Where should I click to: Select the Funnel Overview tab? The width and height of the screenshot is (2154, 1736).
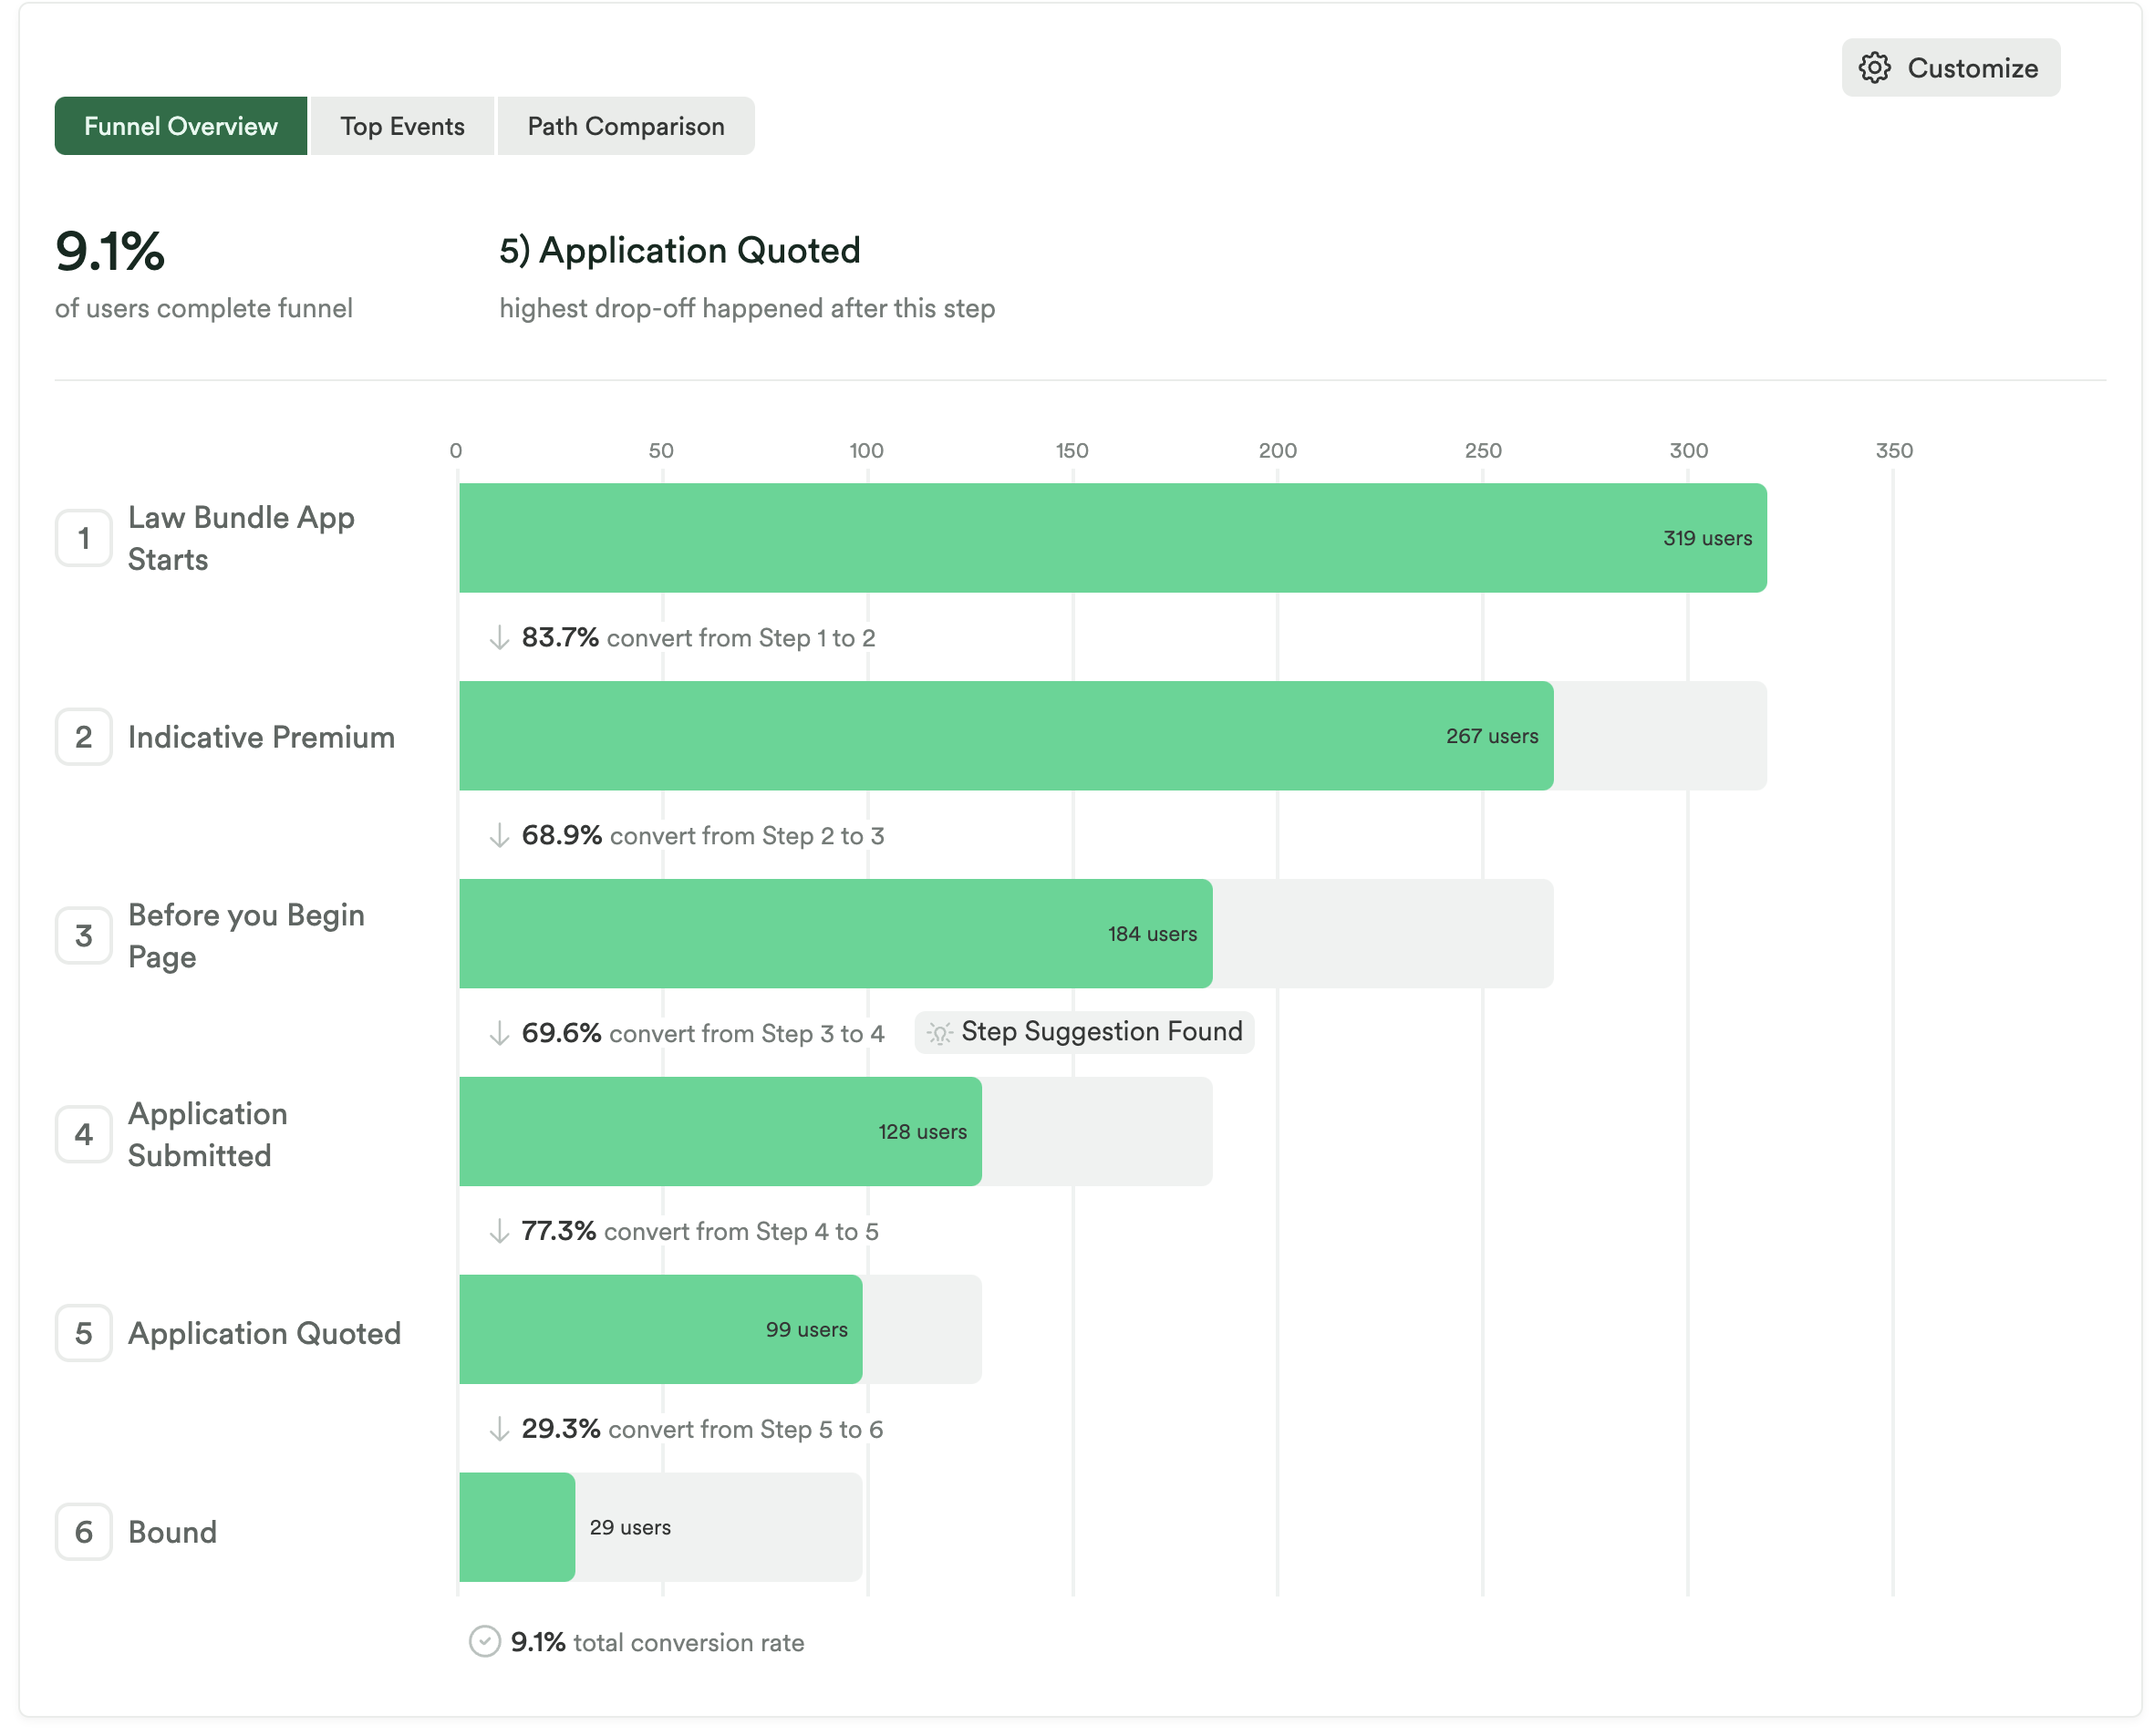[x=180, y=126]
